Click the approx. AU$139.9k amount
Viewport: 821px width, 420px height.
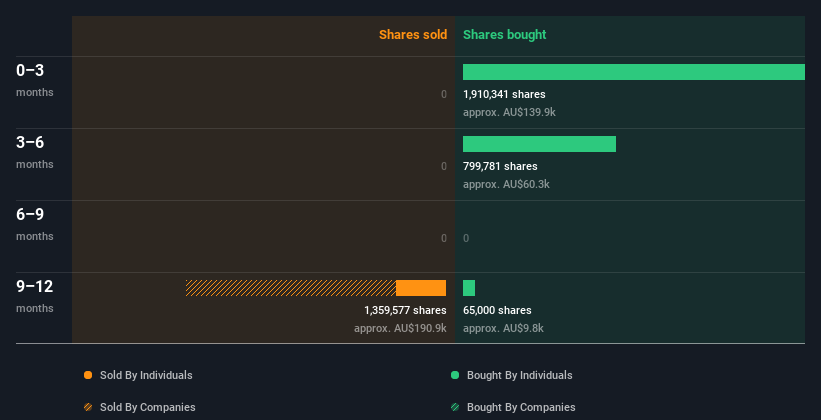coord(509,112)
